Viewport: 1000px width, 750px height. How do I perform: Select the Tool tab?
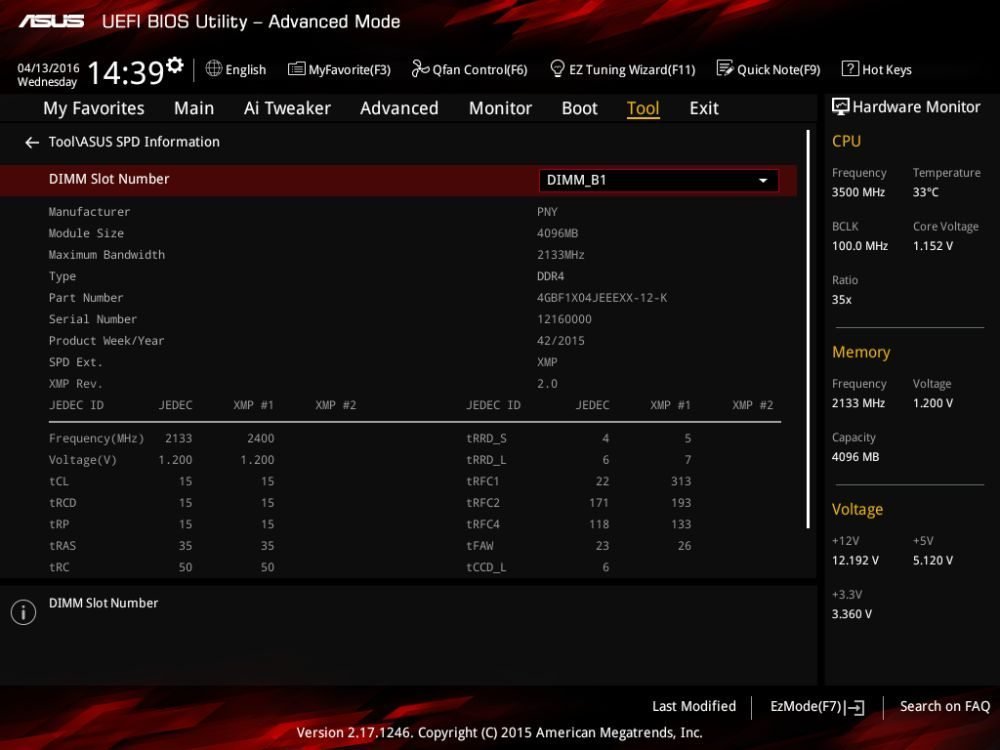click(x=643, y=108)
